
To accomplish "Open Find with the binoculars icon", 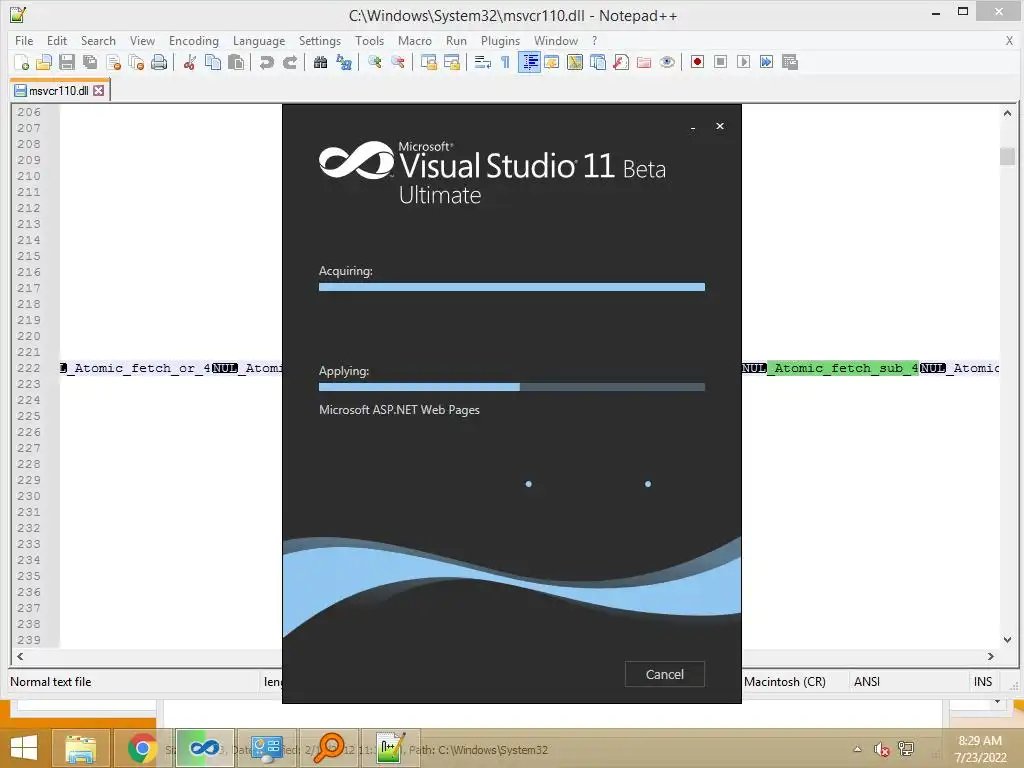I will pos(320,62).
